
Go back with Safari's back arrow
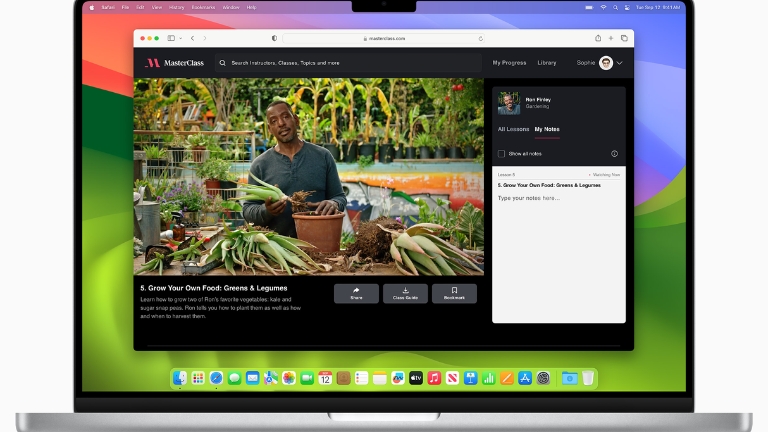pyautogui.click(x=193, y=38)
